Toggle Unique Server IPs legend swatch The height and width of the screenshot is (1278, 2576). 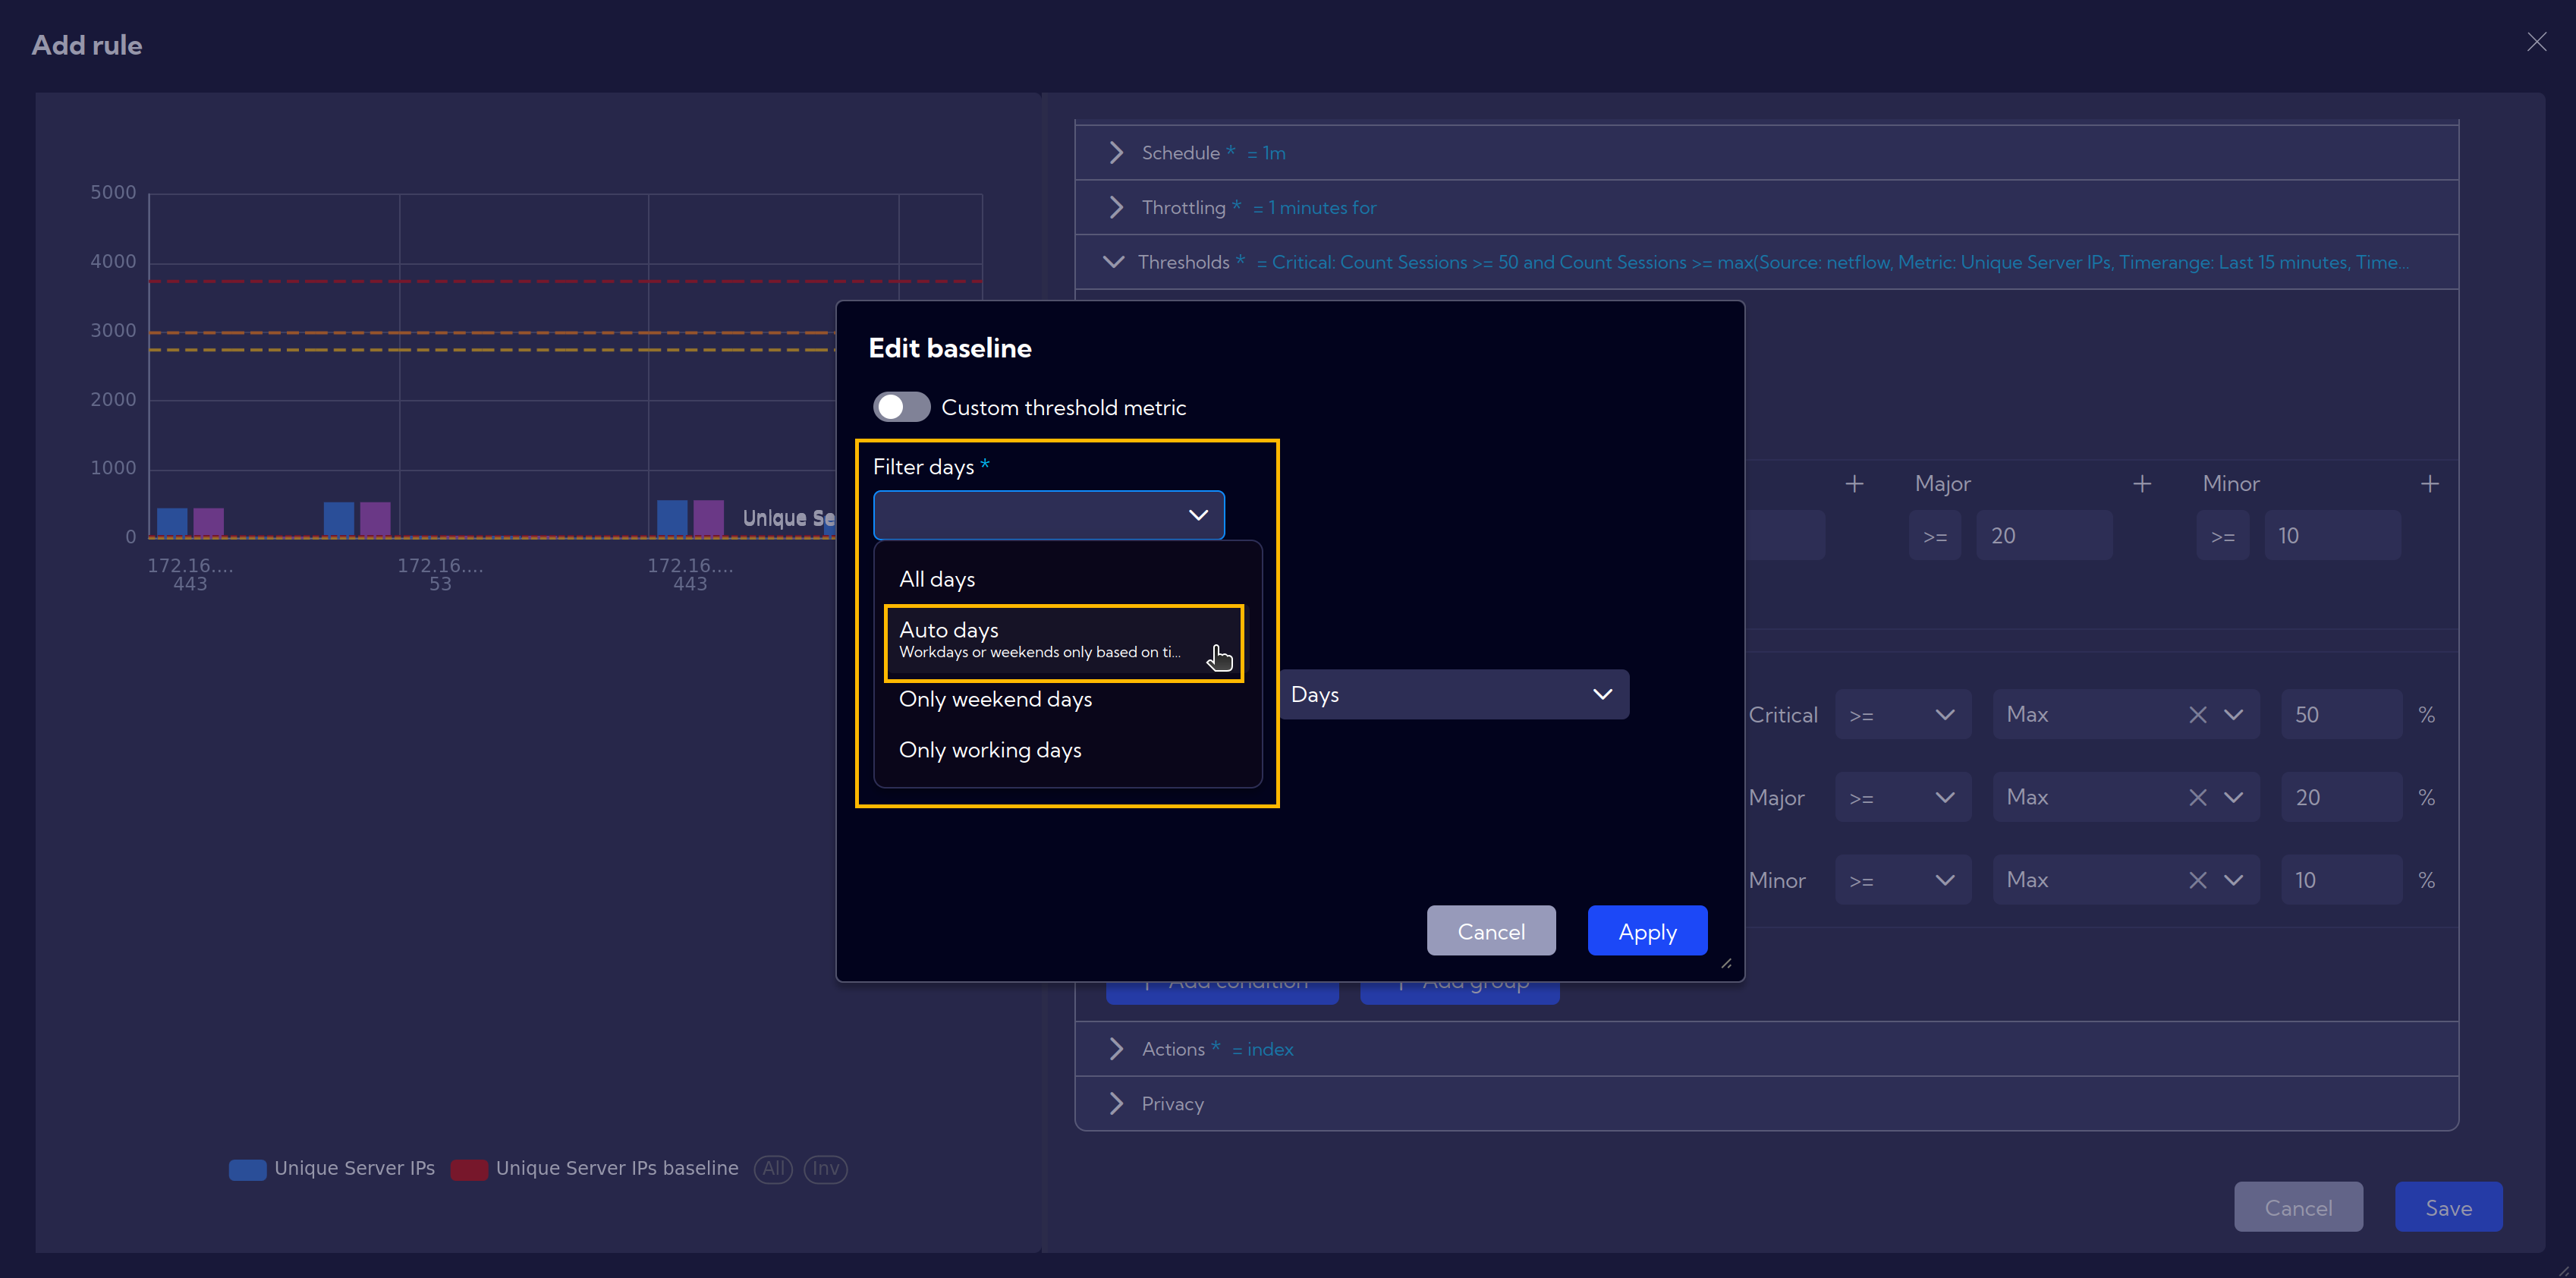tap(247, 1169)
